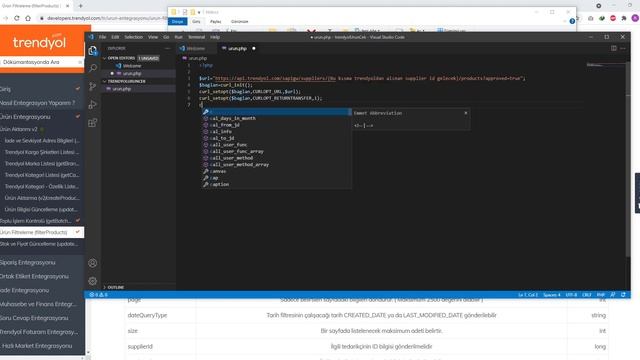Viewport: 640px width, 360px height.
Task: Click the browser reload button
Action: [x=17, y=18]
